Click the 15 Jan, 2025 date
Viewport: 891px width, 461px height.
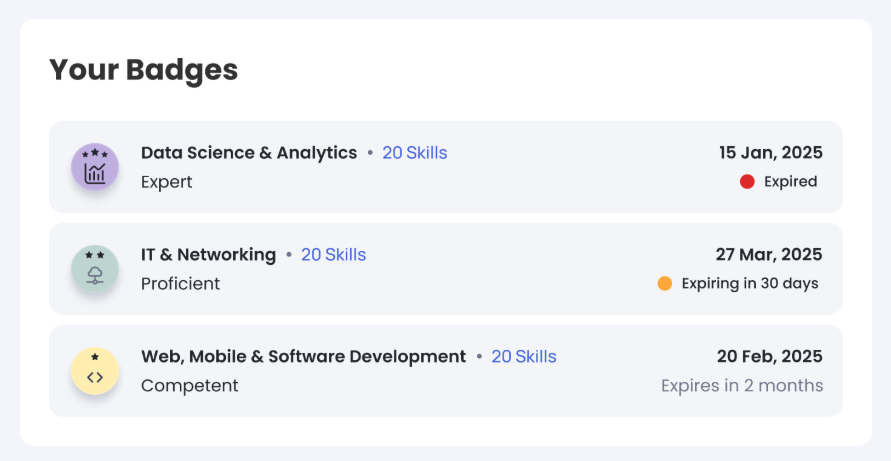(x=770, y=153)
